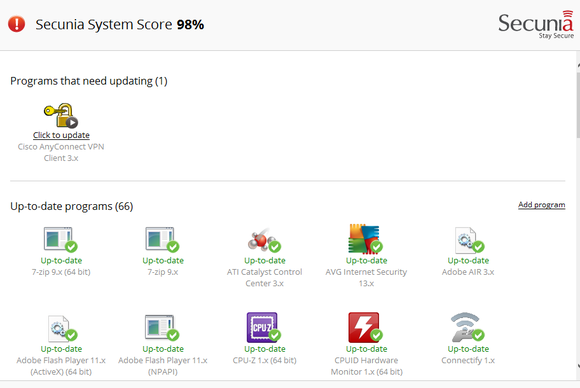
Task: Select the Adobe AIR 3.x icon
Action: 469,240
